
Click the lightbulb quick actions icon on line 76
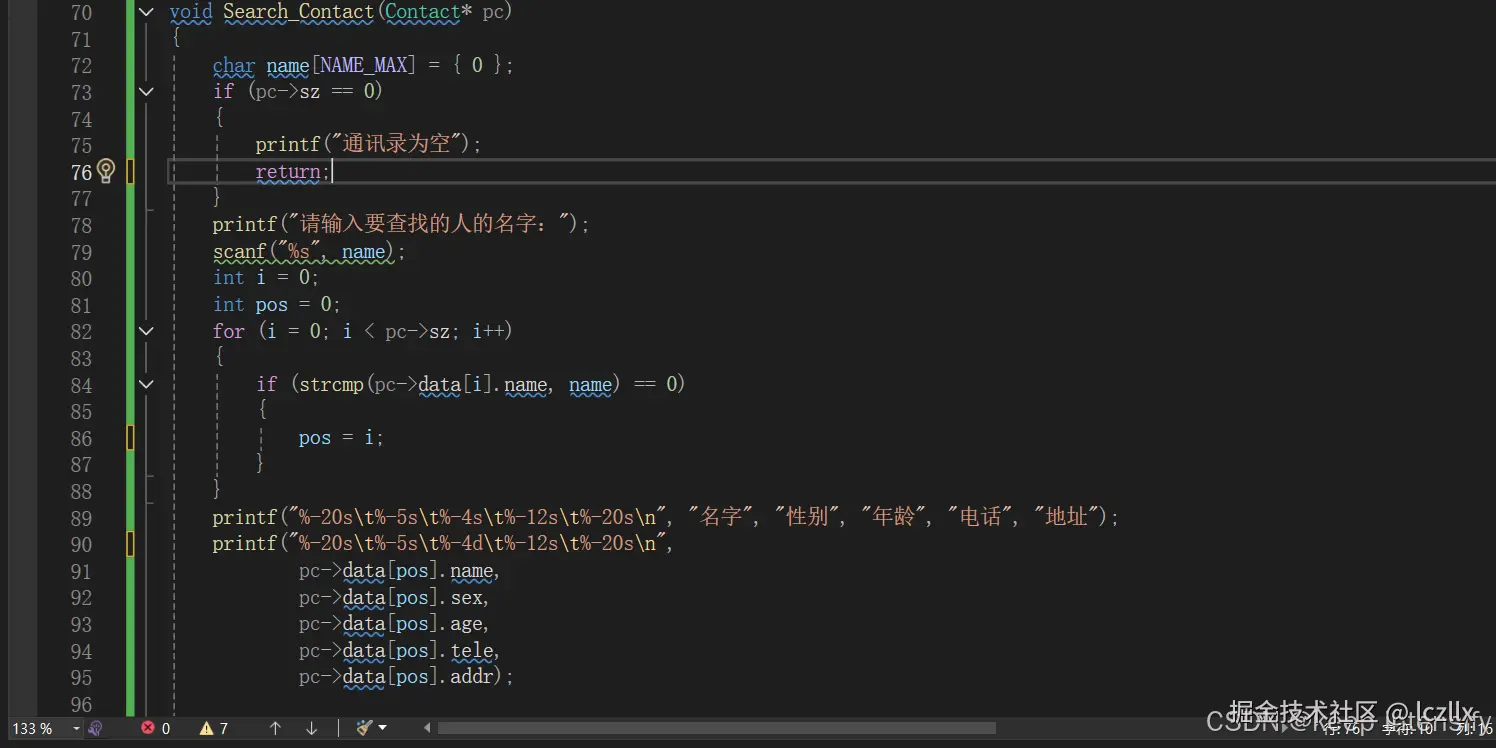pos(106,171)
